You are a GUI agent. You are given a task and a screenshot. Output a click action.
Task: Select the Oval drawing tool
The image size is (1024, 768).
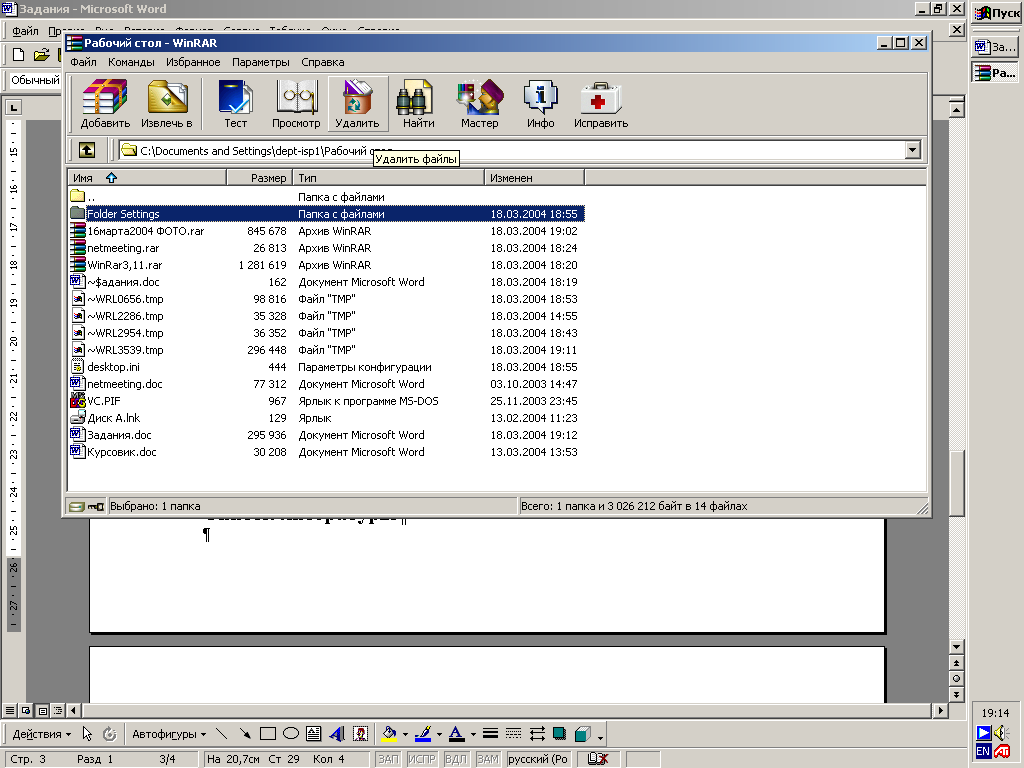click(x=291, y=734)
